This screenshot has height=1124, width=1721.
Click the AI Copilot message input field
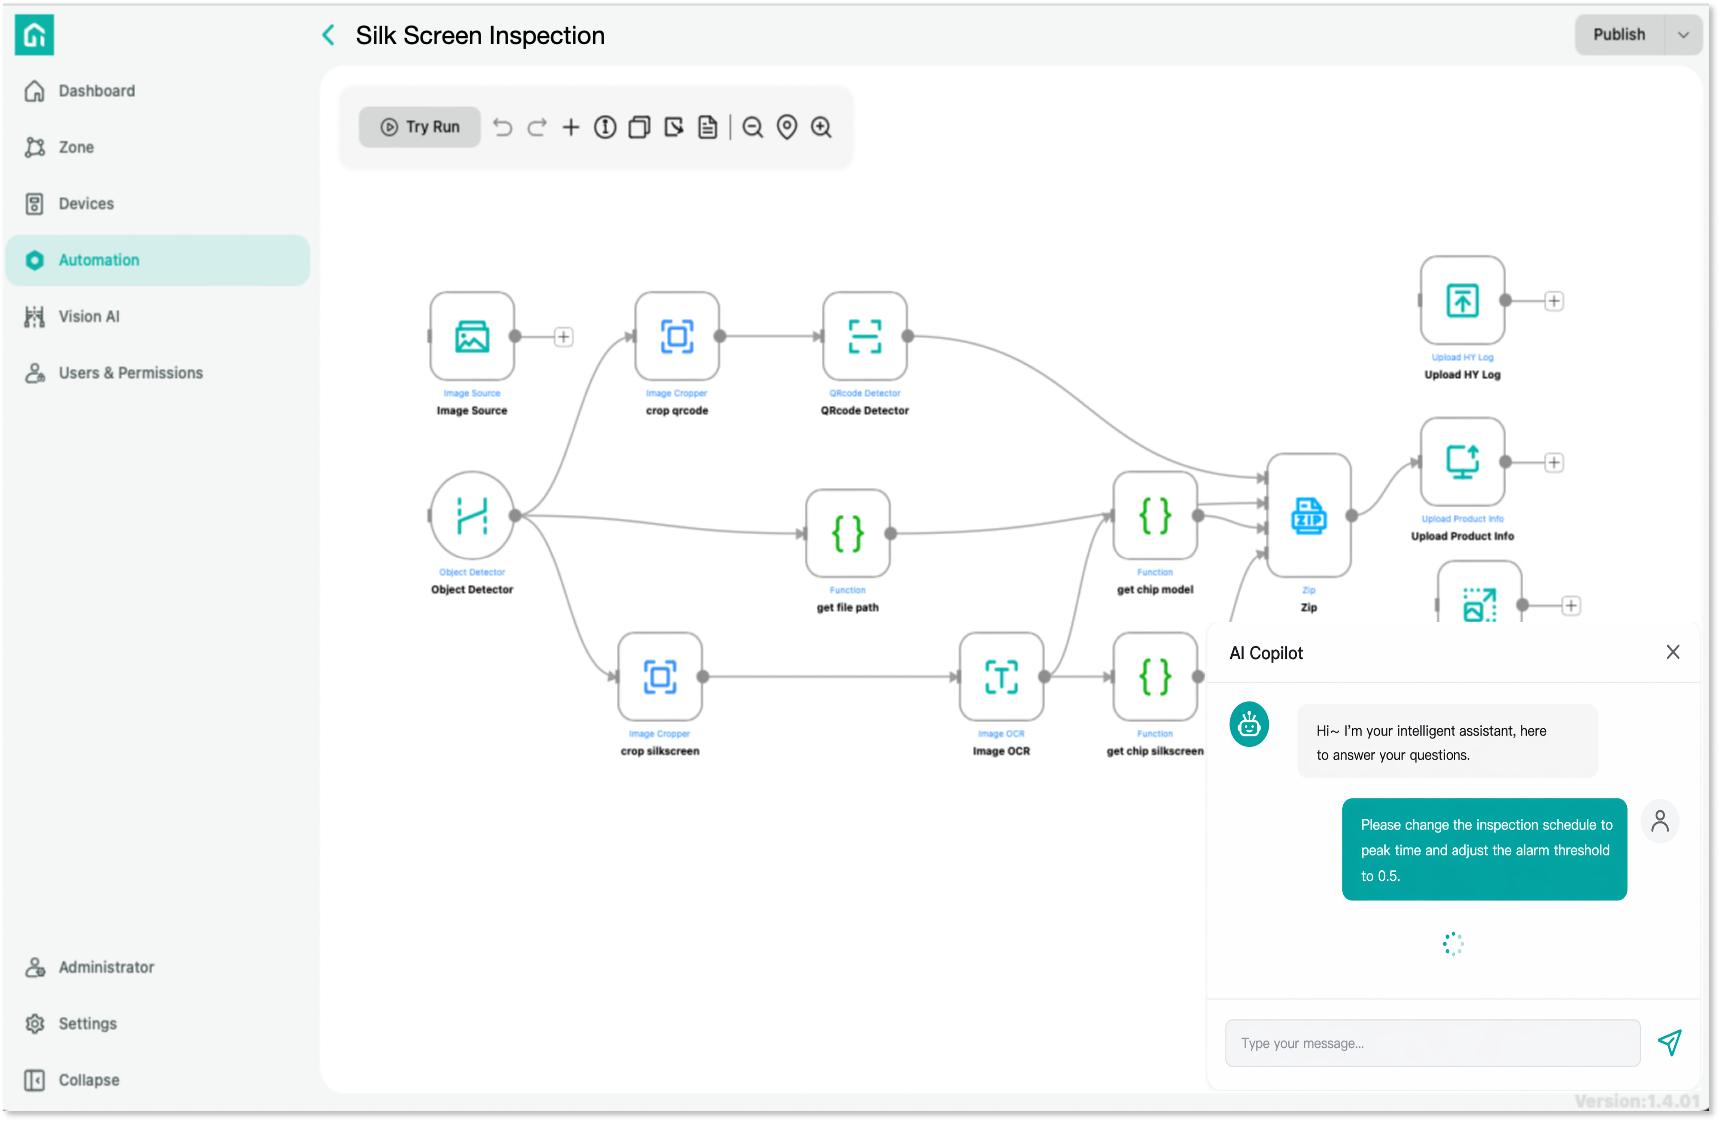click(1432, 1043)
